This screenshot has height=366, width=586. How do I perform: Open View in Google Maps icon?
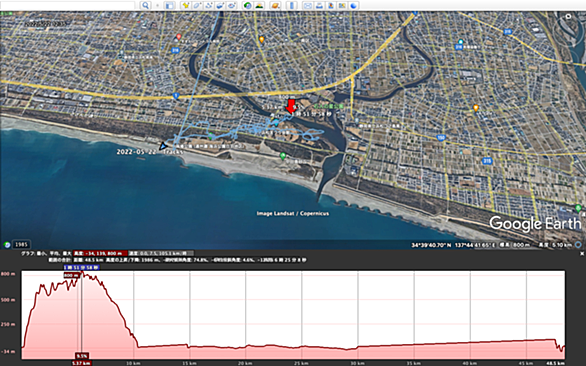(342, 5)
